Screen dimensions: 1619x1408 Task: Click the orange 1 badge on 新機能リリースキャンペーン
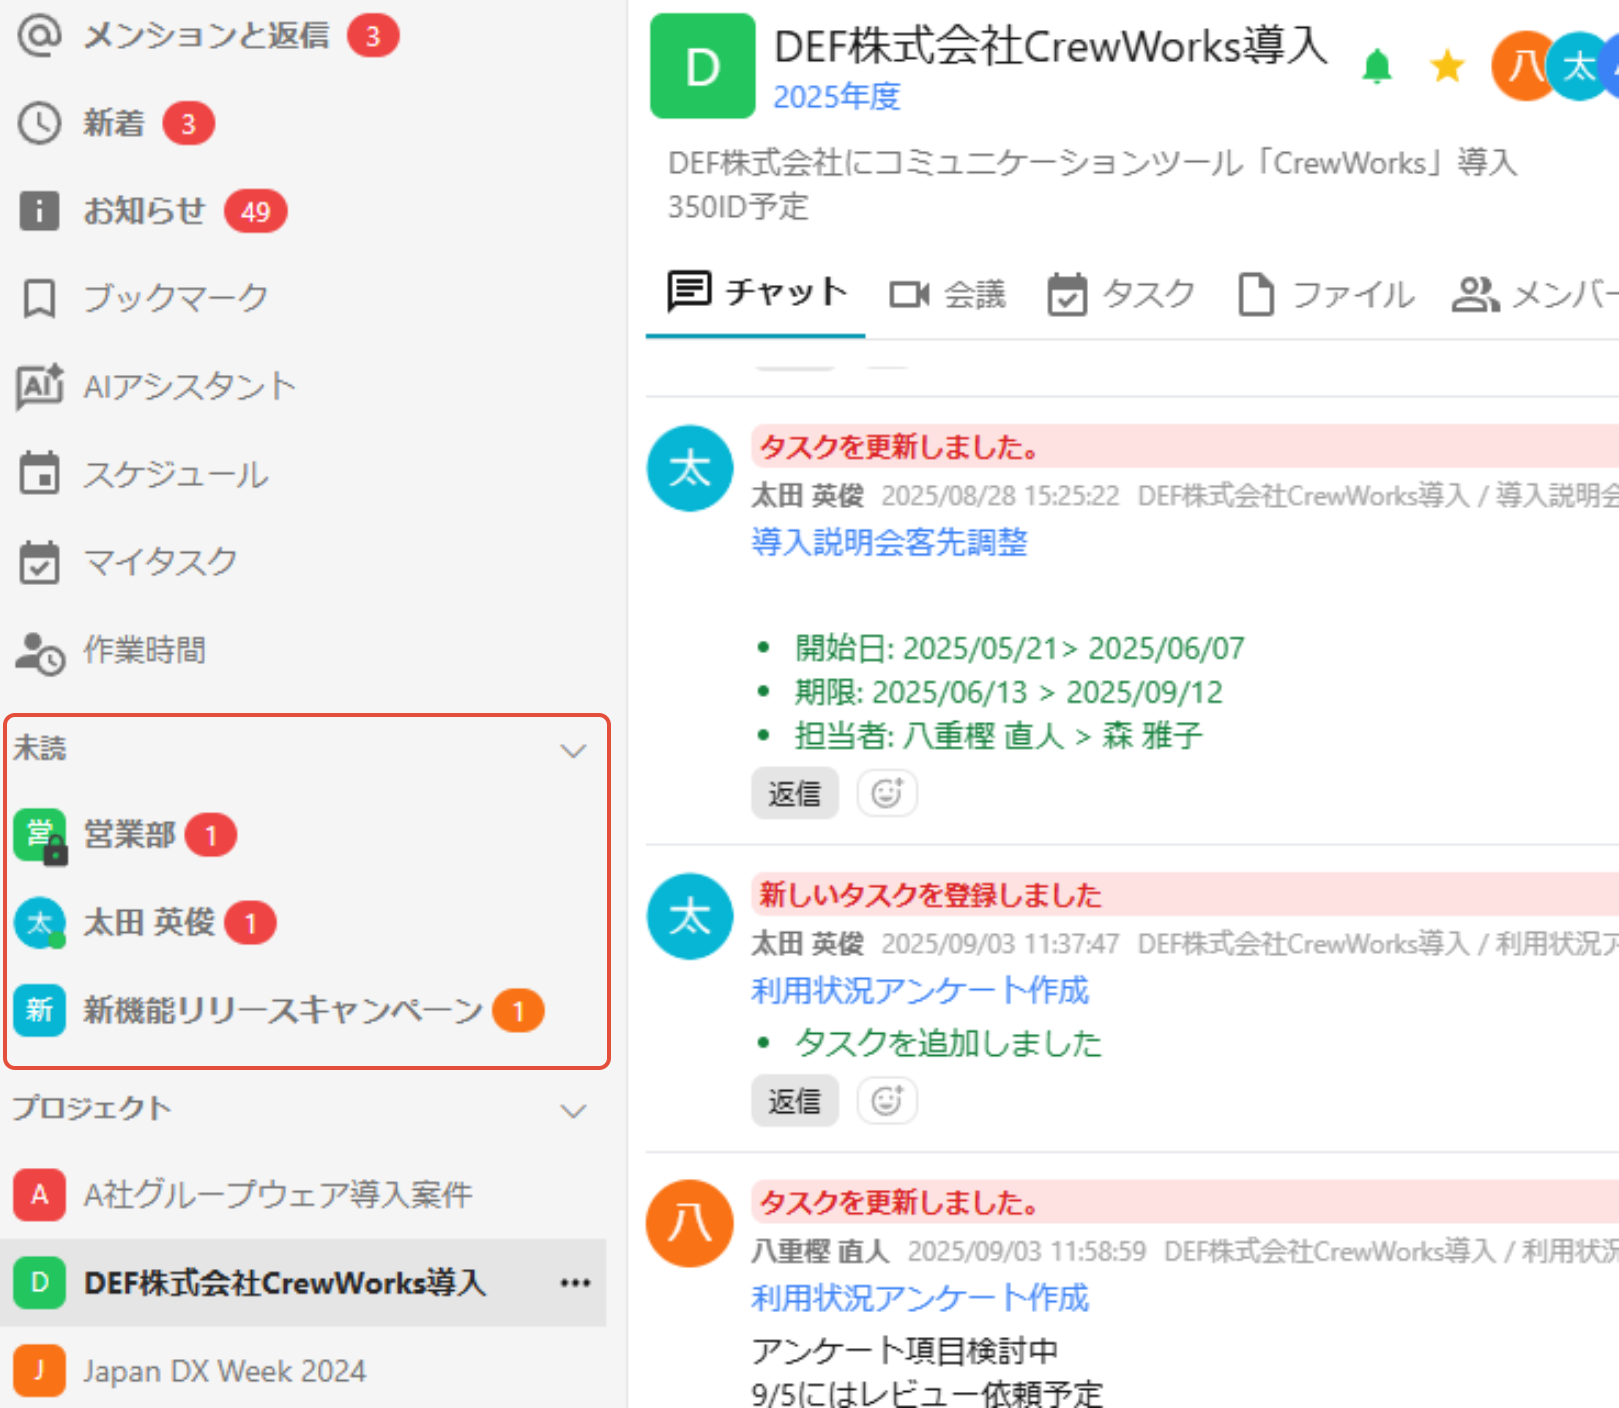tap(518, 1011)
